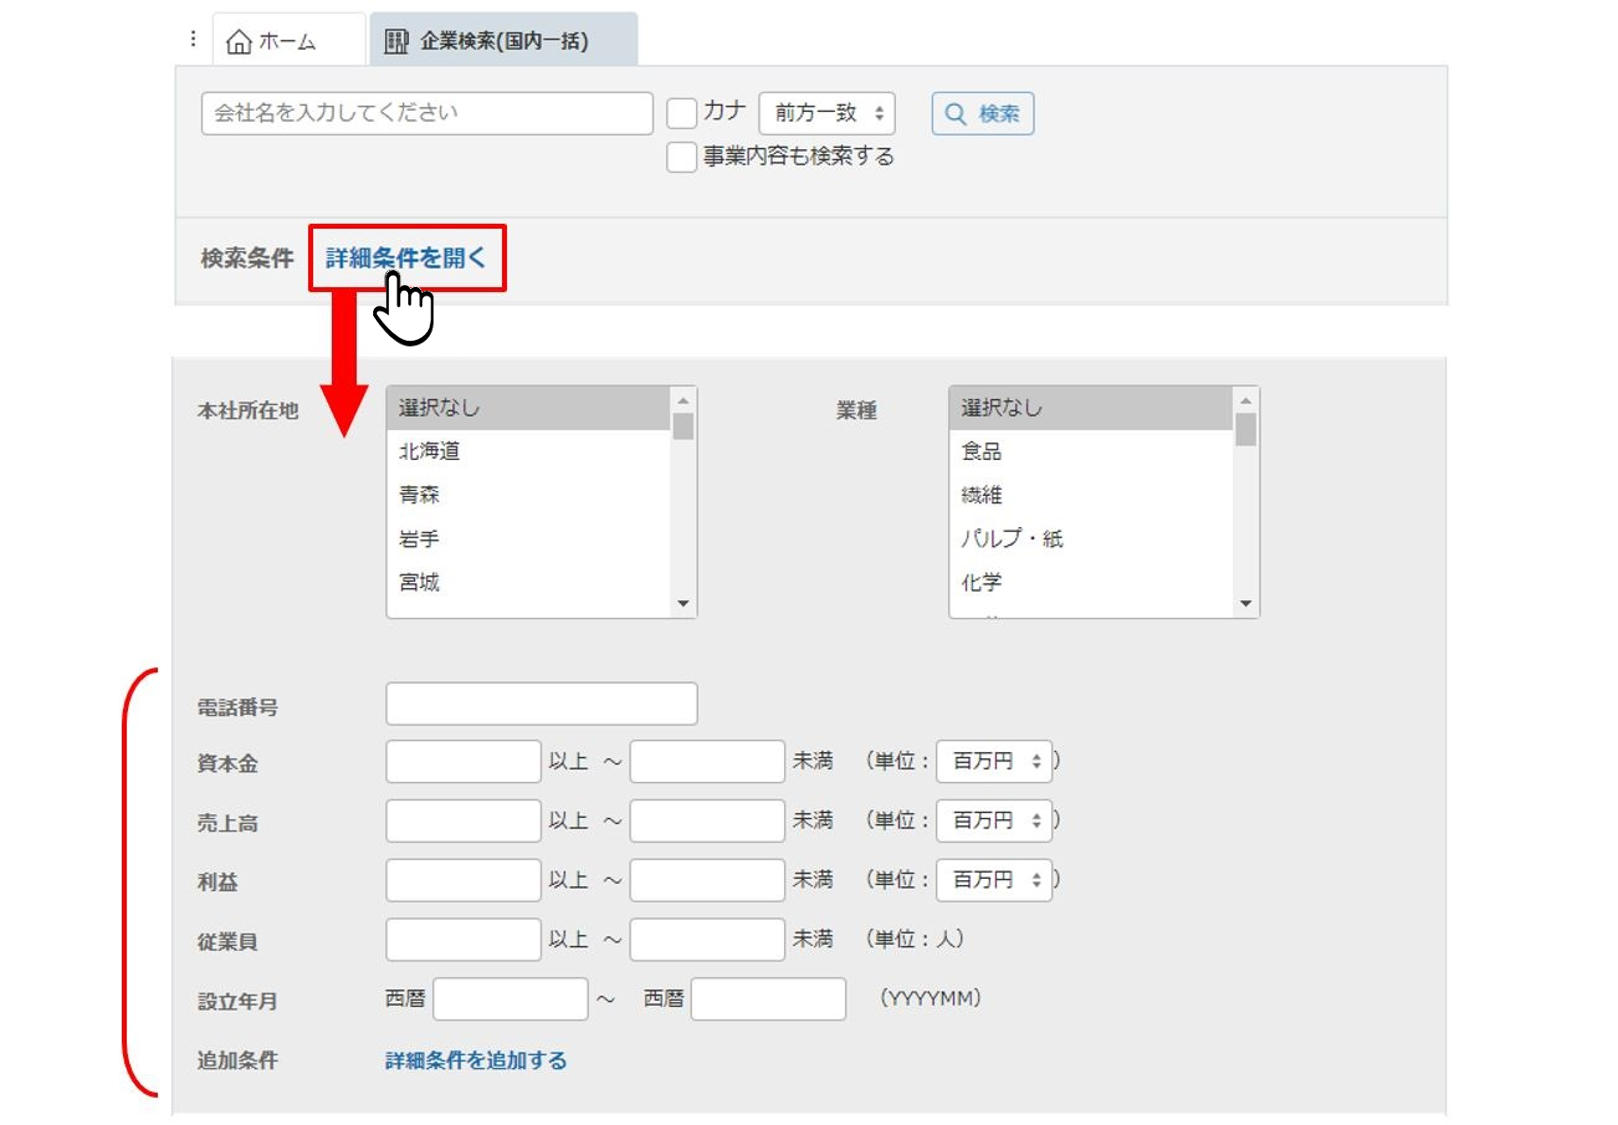Click the three-dot menu icon beside Home tab

[x=193, y=39]
